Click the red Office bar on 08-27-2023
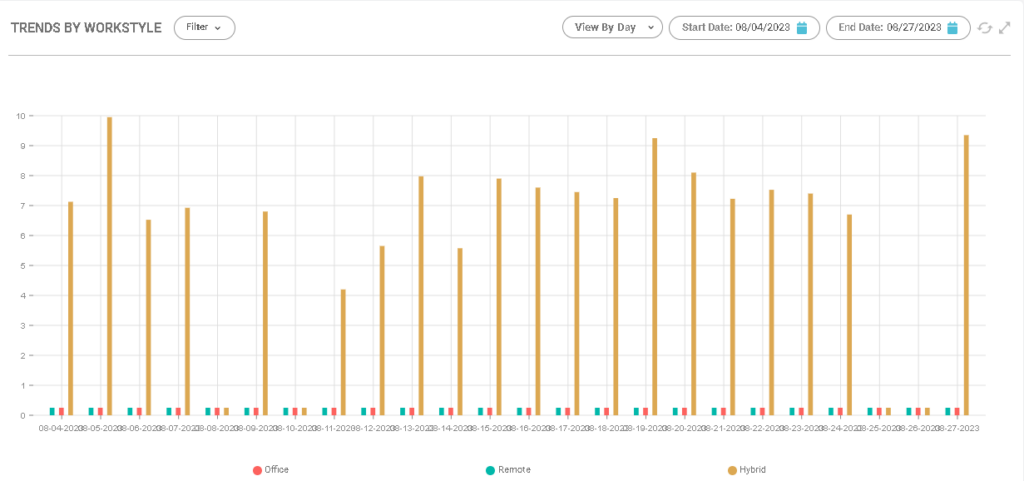The image size is (1024, 481). (x=957, y=411)
